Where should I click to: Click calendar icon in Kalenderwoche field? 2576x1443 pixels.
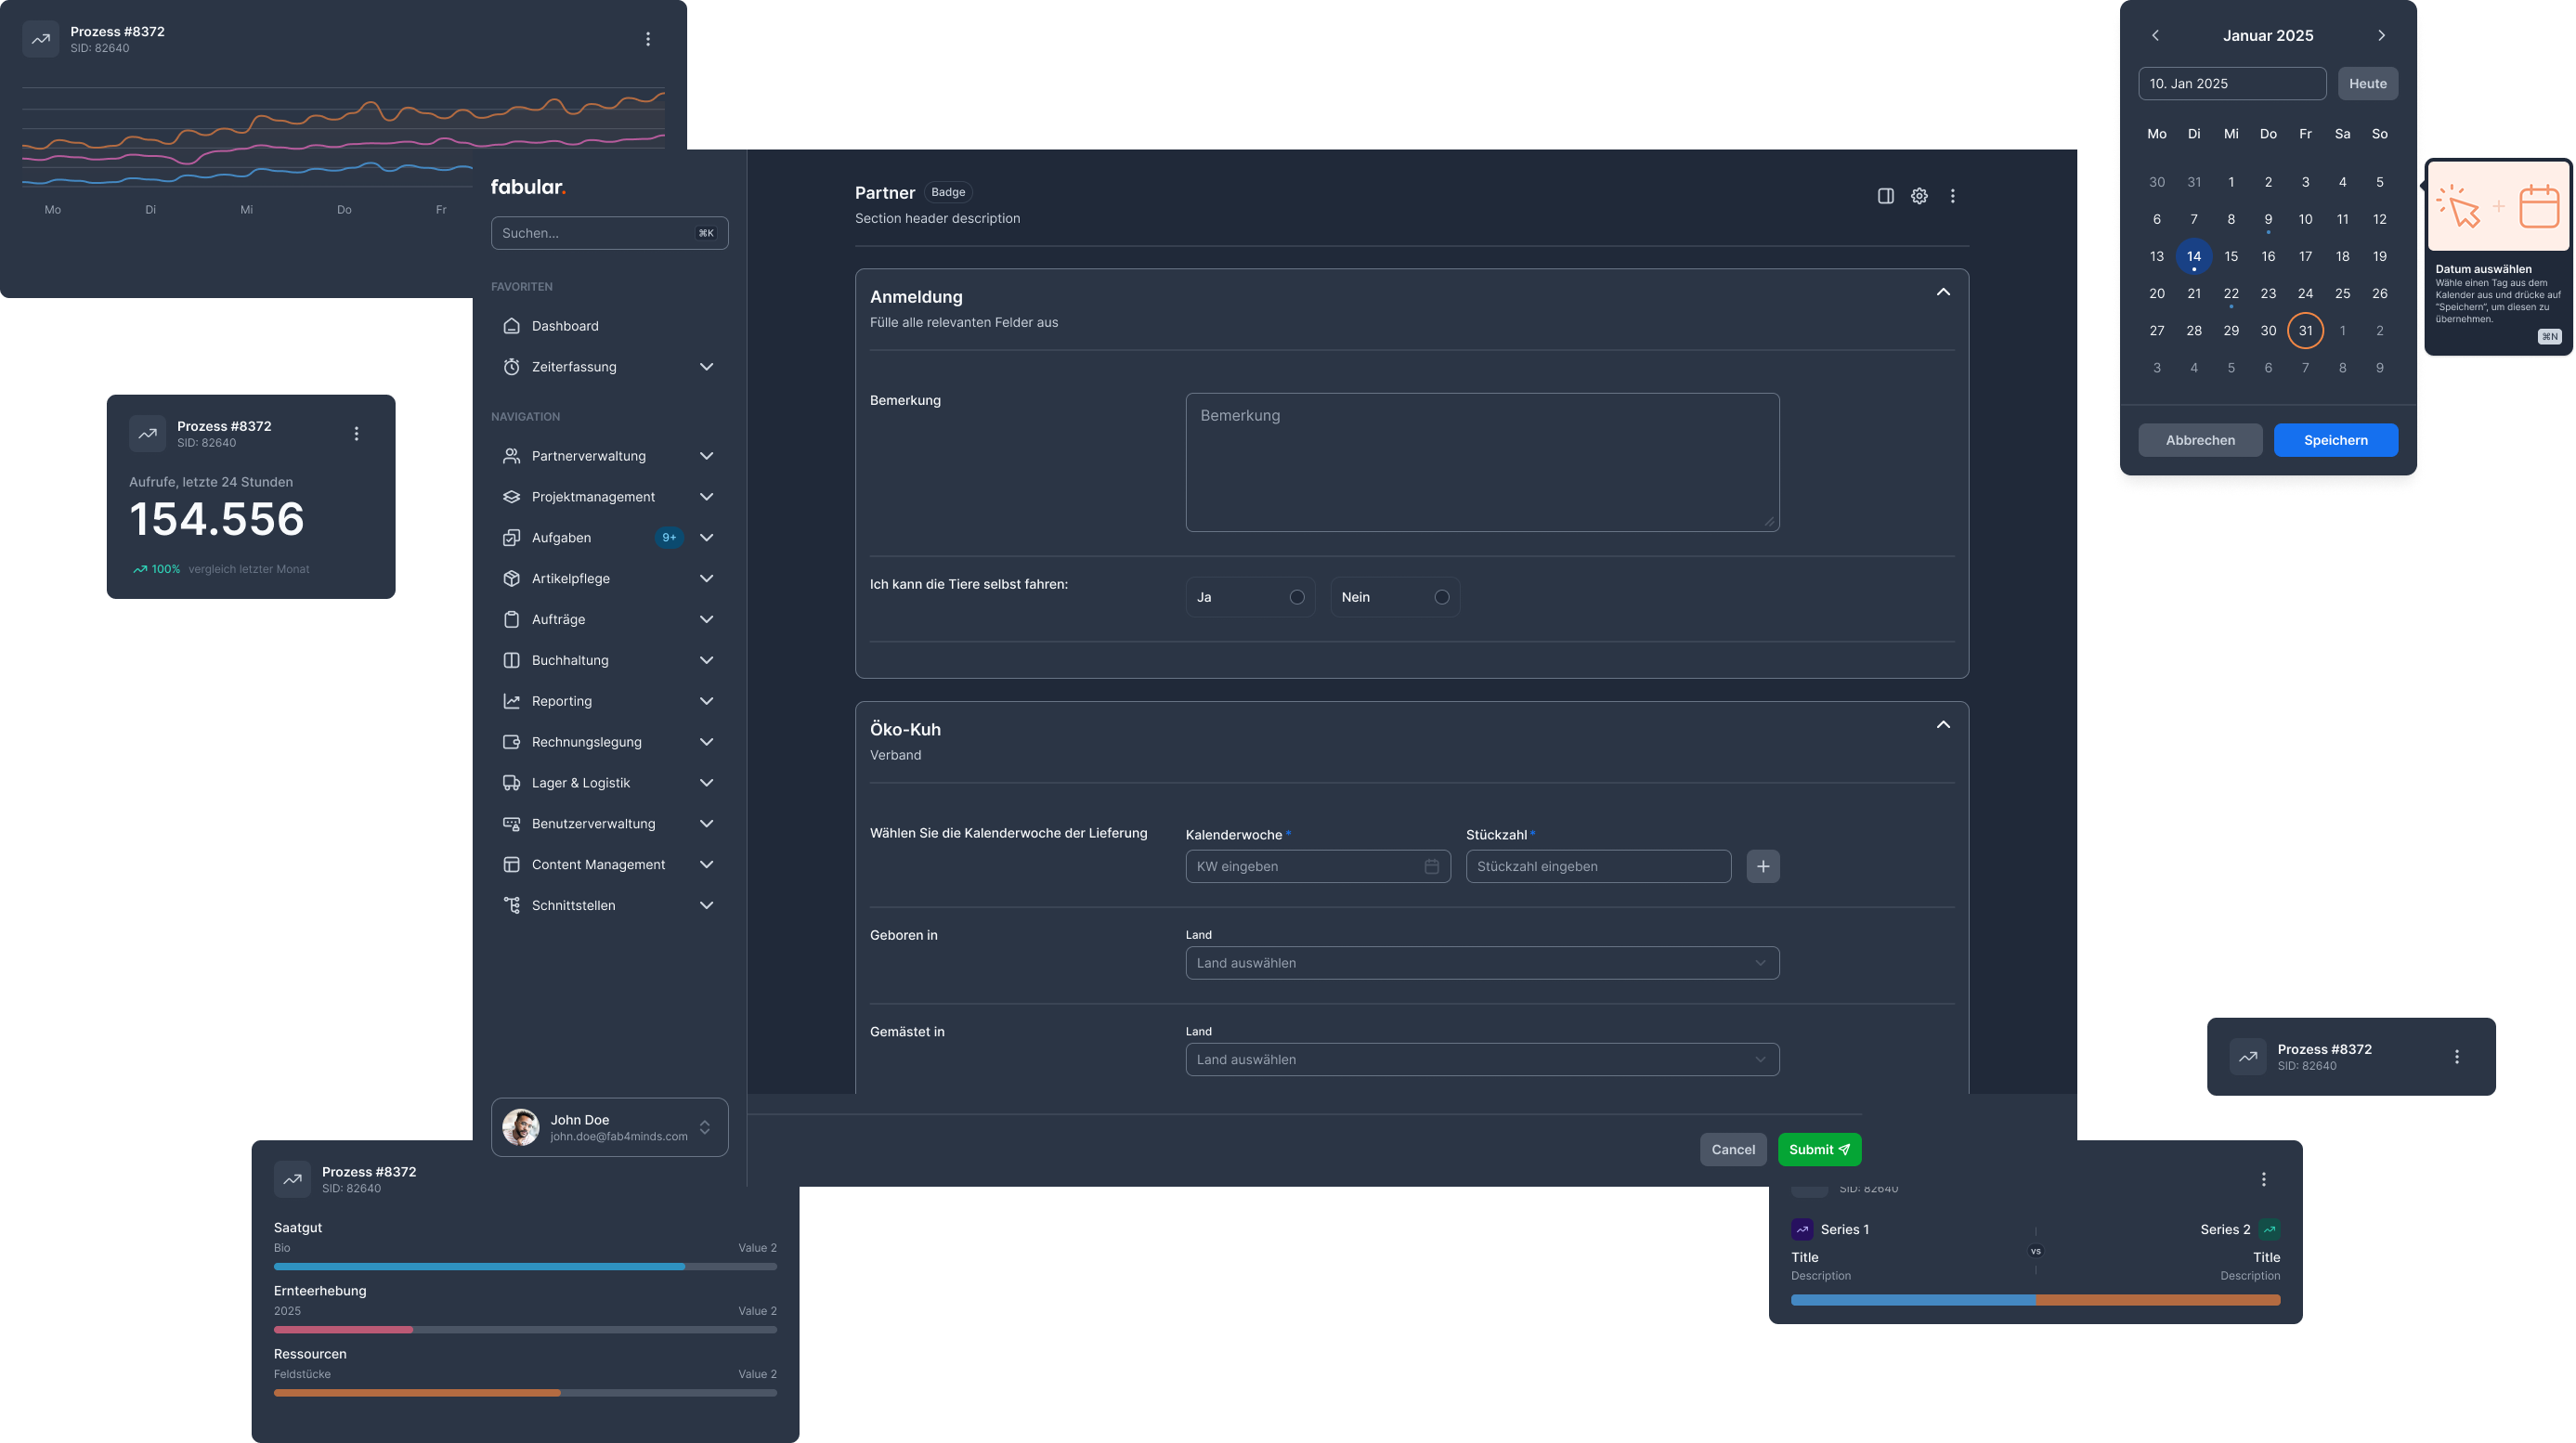[x=1431, y=867]
